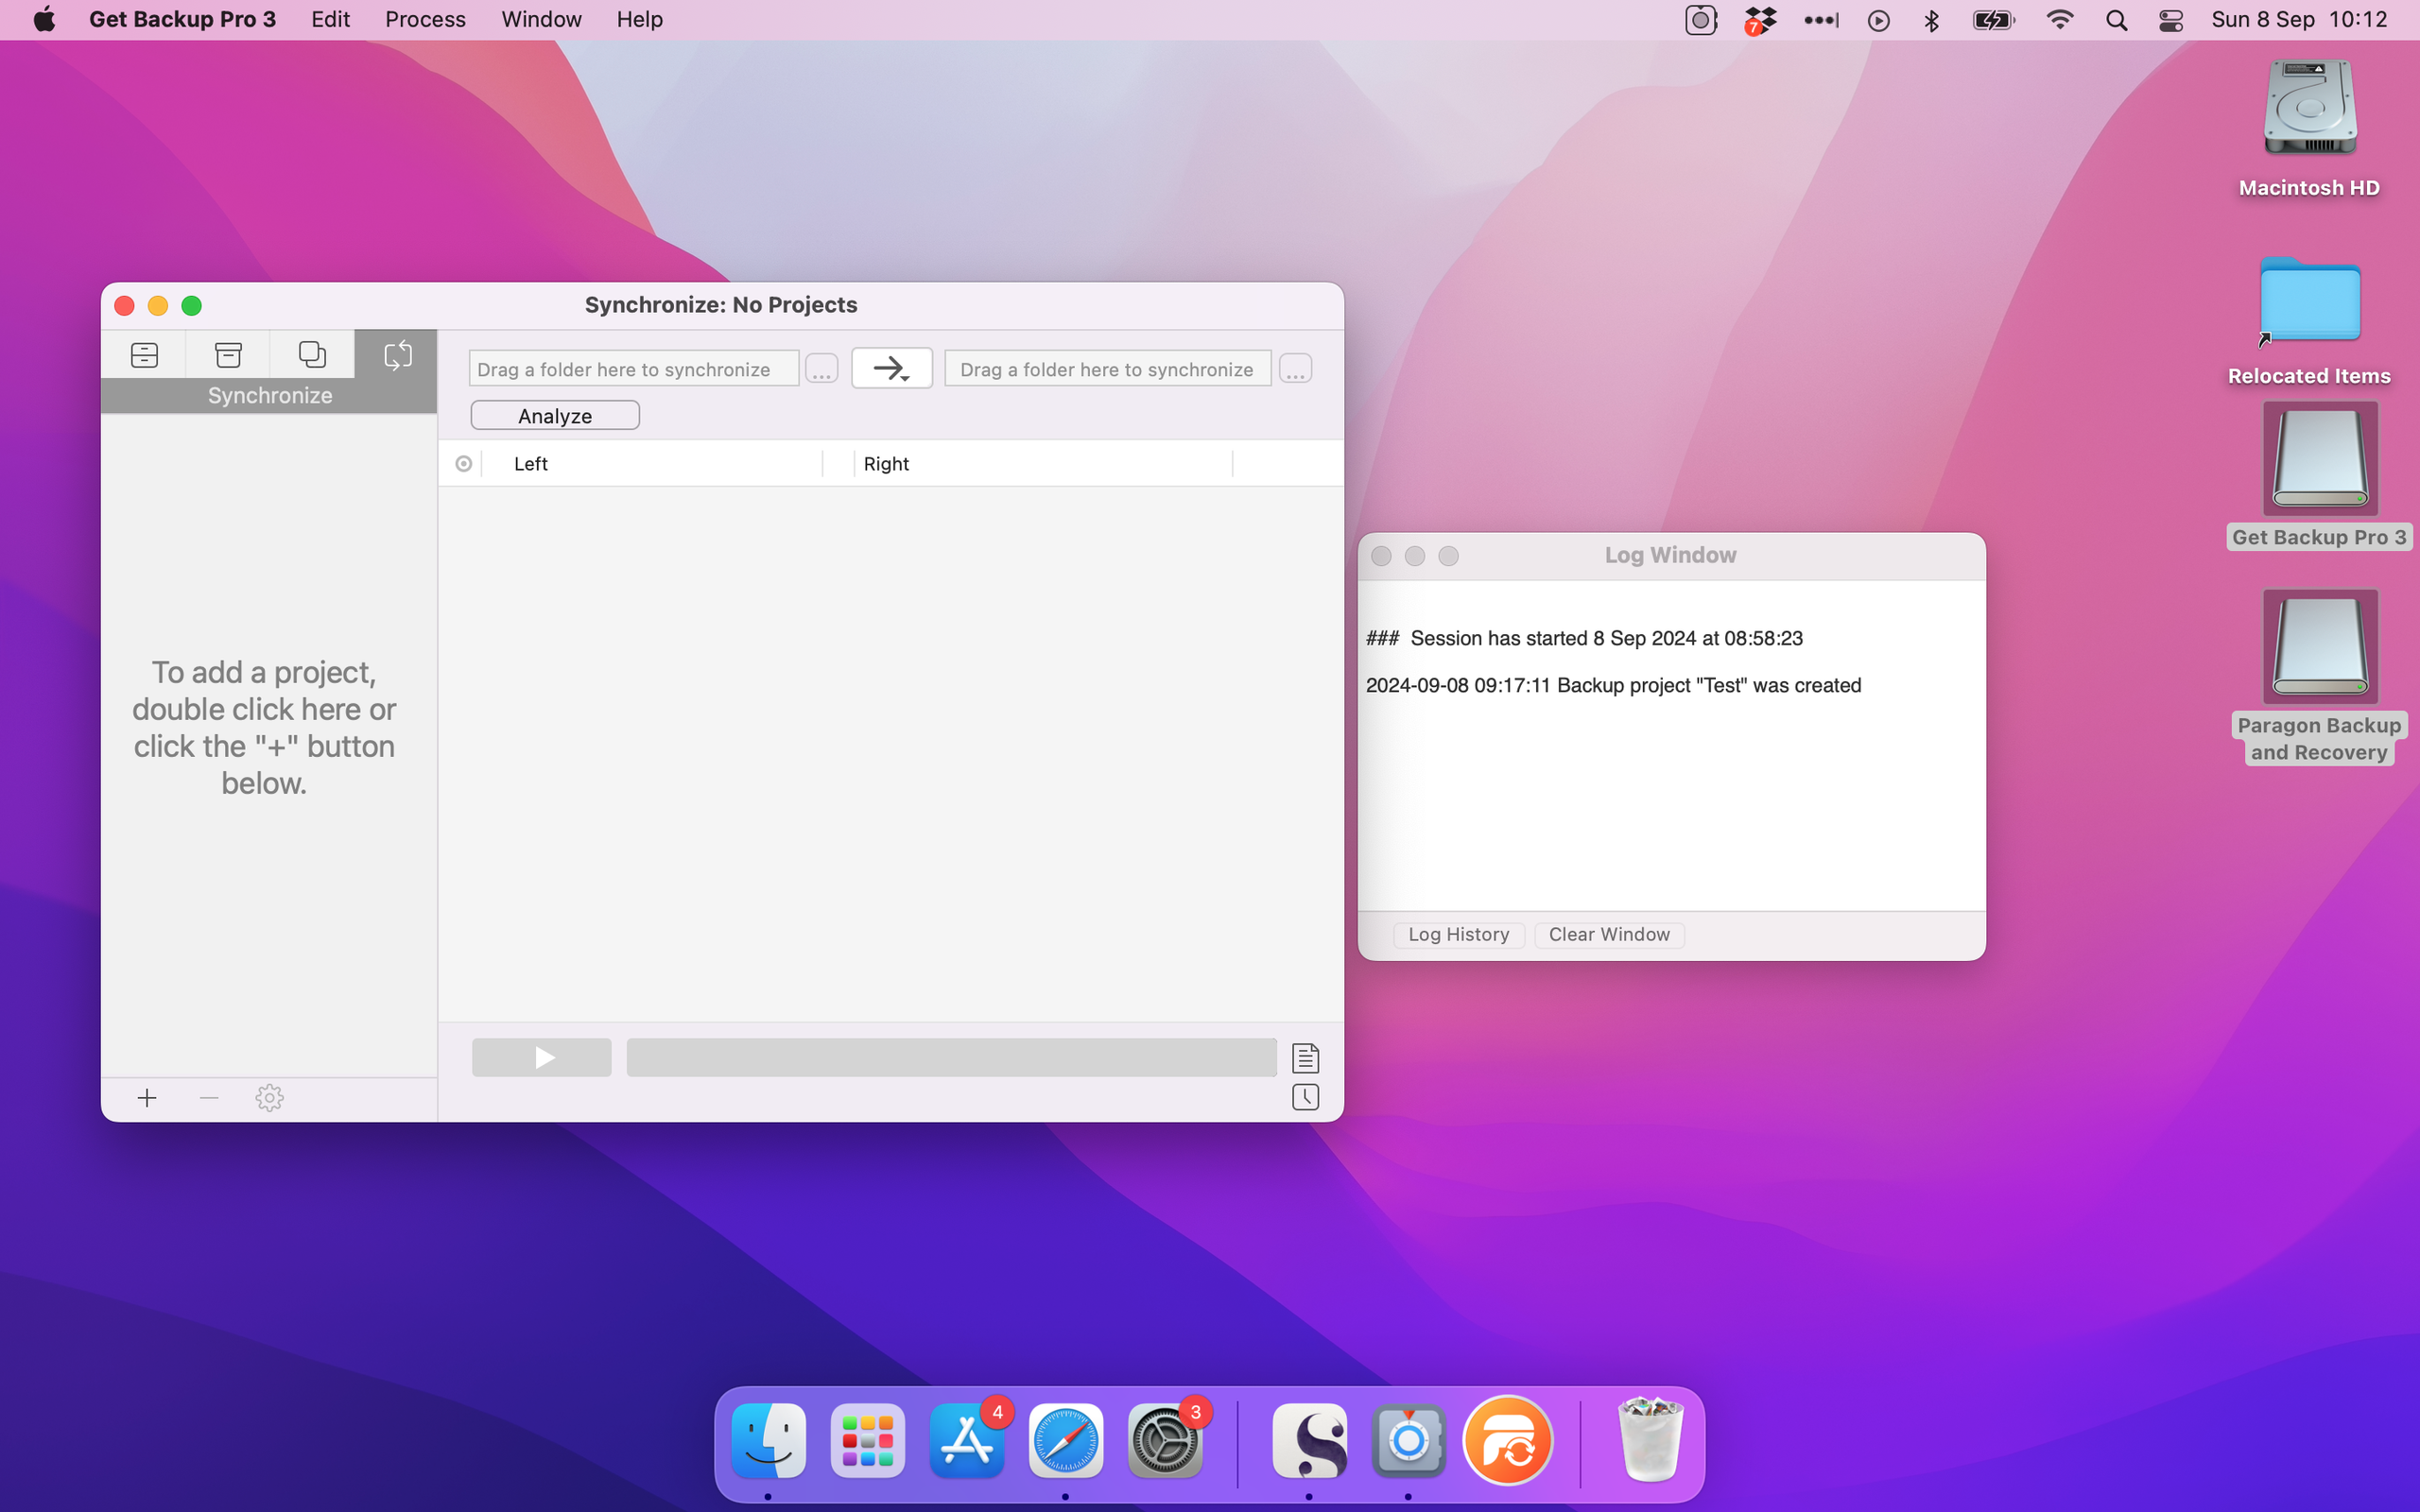2420x1512 pixels.
Task: Clear the log with Clear Window button
Action: 1608,933
